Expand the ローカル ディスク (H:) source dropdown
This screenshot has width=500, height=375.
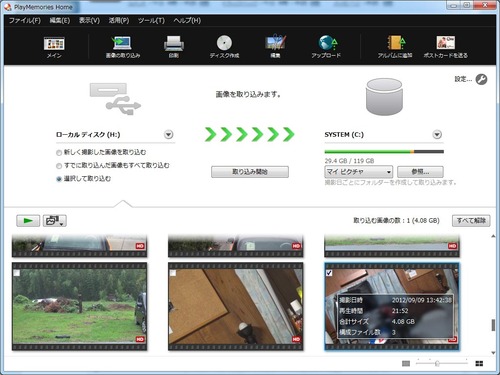point(169,135)
